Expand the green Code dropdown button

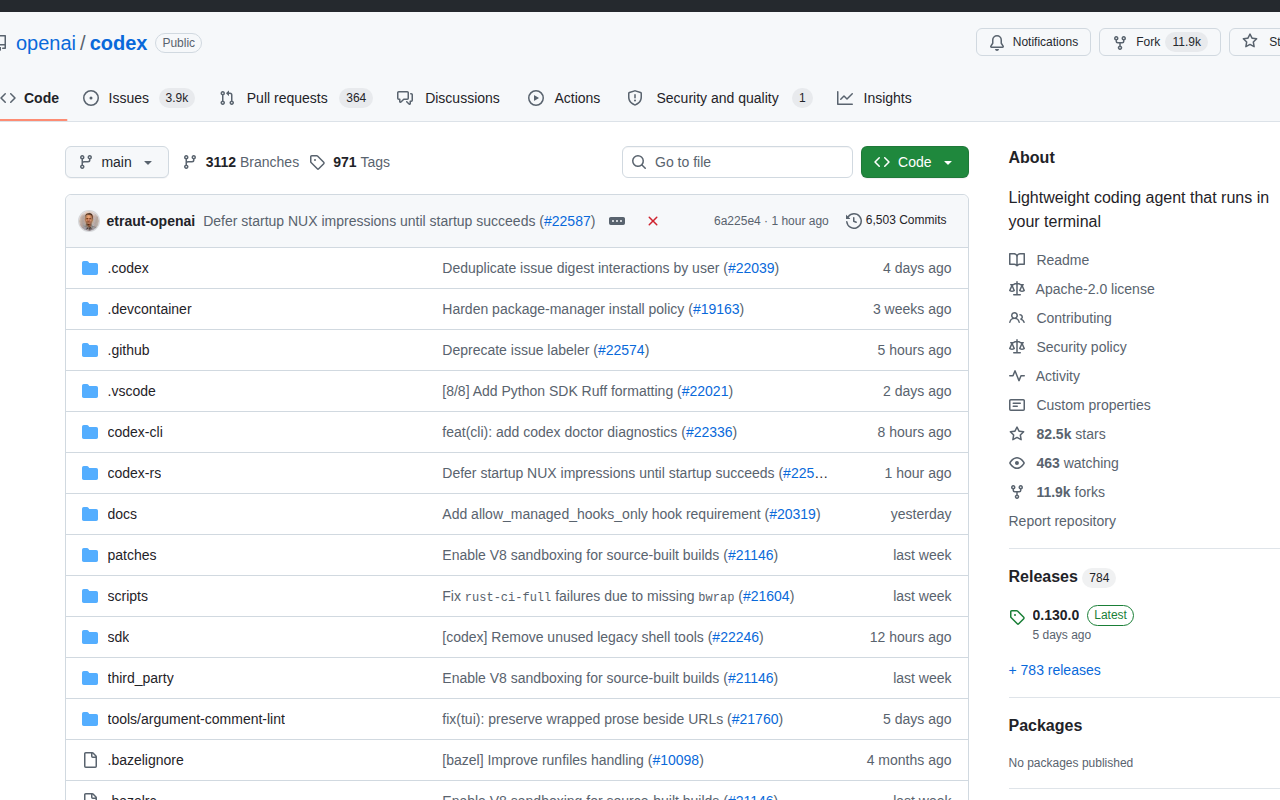(914, 162)
